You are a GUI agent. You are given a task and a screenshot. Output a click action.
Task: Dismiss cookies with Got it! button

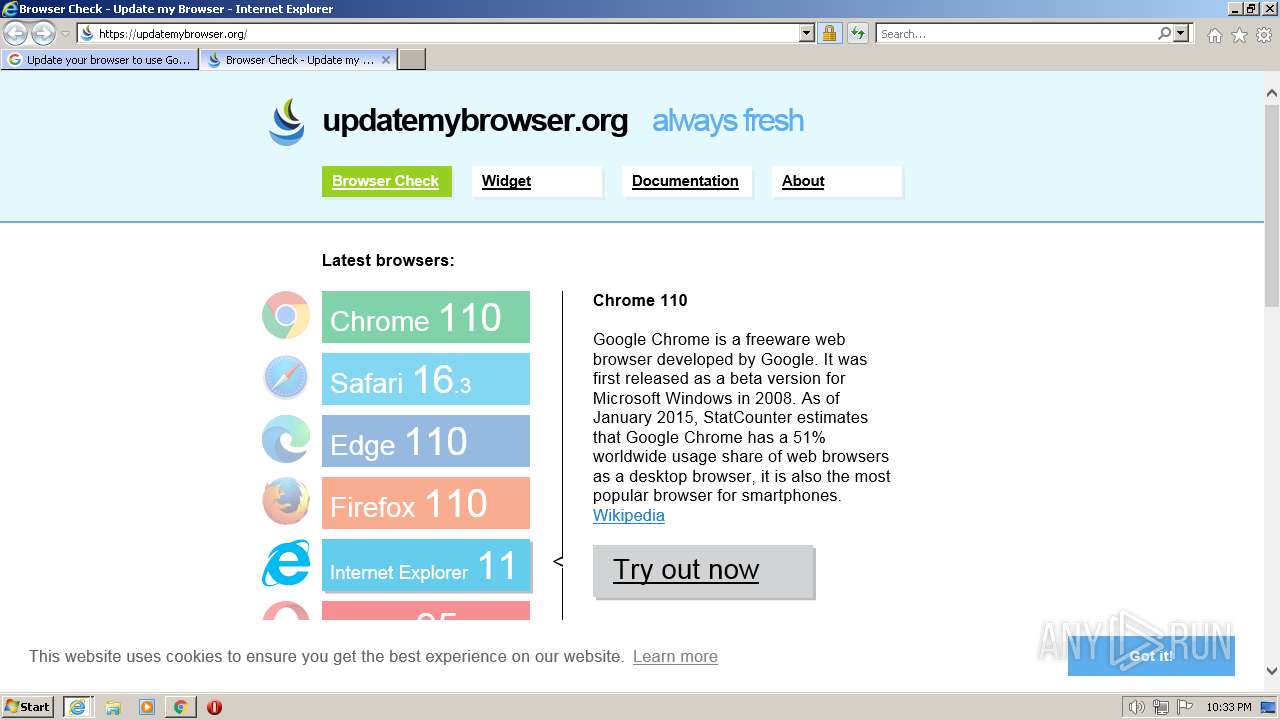pyautogui.click(x=1151, y=656)
